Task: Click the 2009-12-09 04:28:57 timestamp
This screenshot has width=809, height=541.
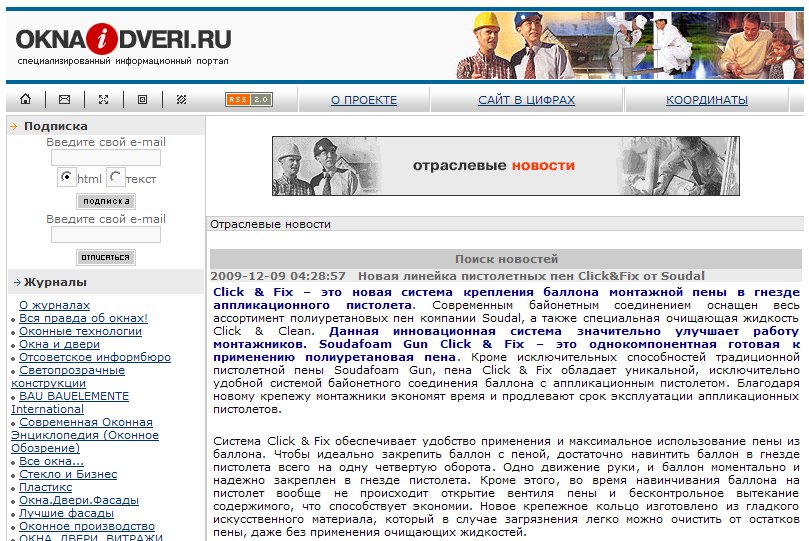Action: pos(278,276)
